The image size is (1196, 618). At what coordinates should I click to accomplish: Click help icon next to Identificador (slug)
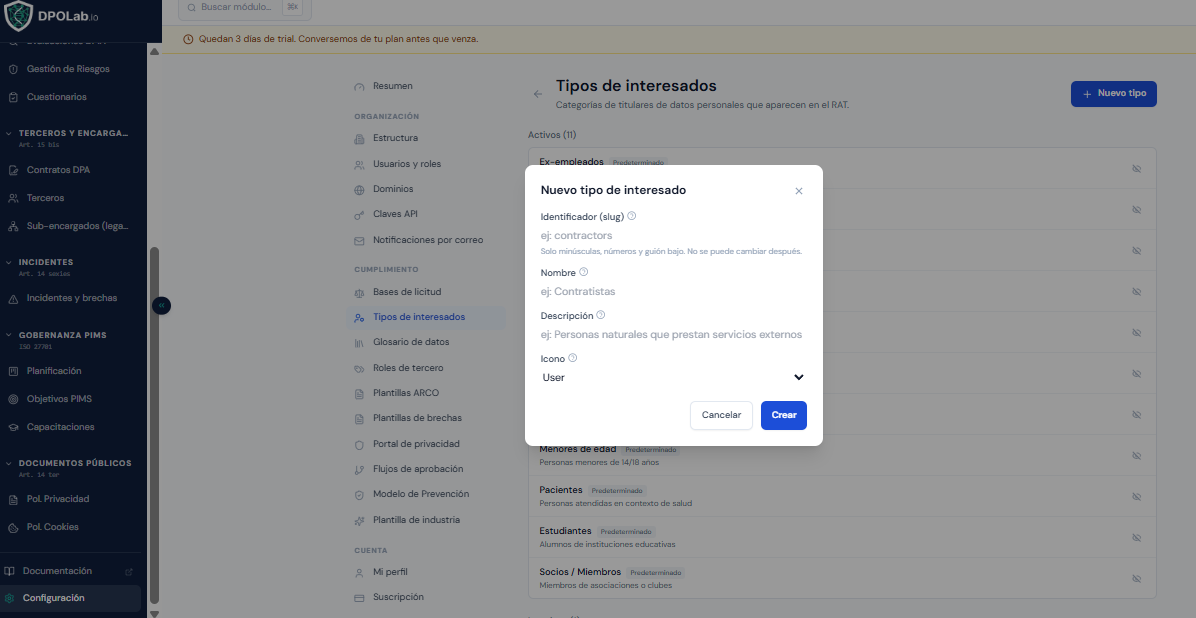pos(632,216)
